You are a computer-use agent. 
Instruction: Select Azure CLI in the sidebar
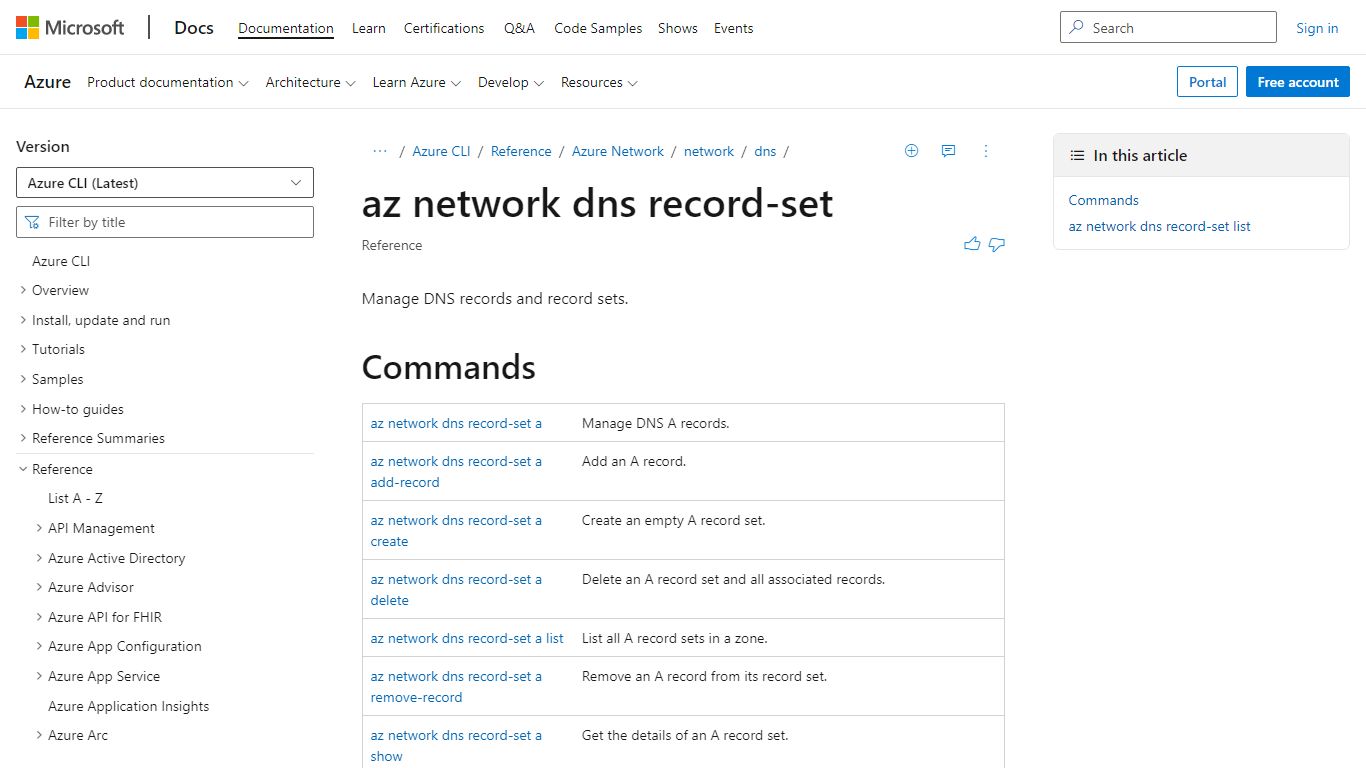61,261
